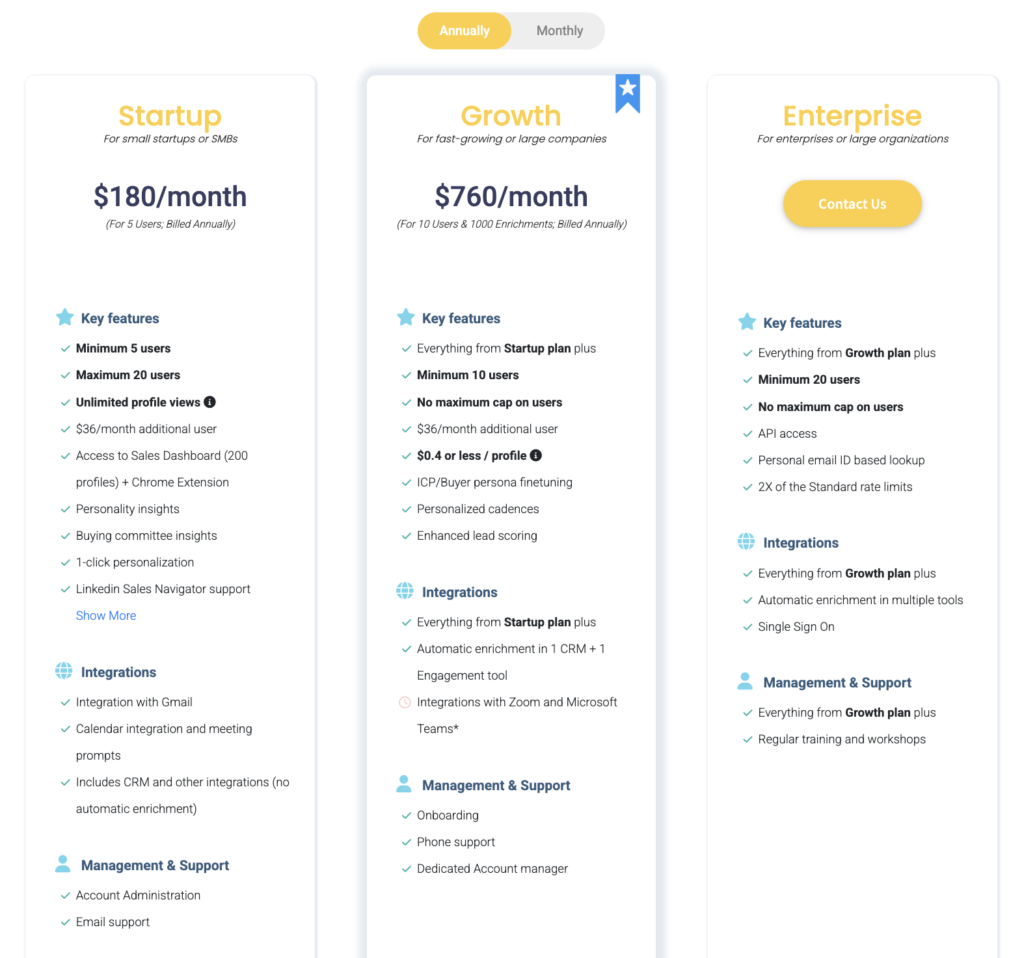1024x958 pixels.
Task: Click the Growth plan title
Action: click(511, 116)
